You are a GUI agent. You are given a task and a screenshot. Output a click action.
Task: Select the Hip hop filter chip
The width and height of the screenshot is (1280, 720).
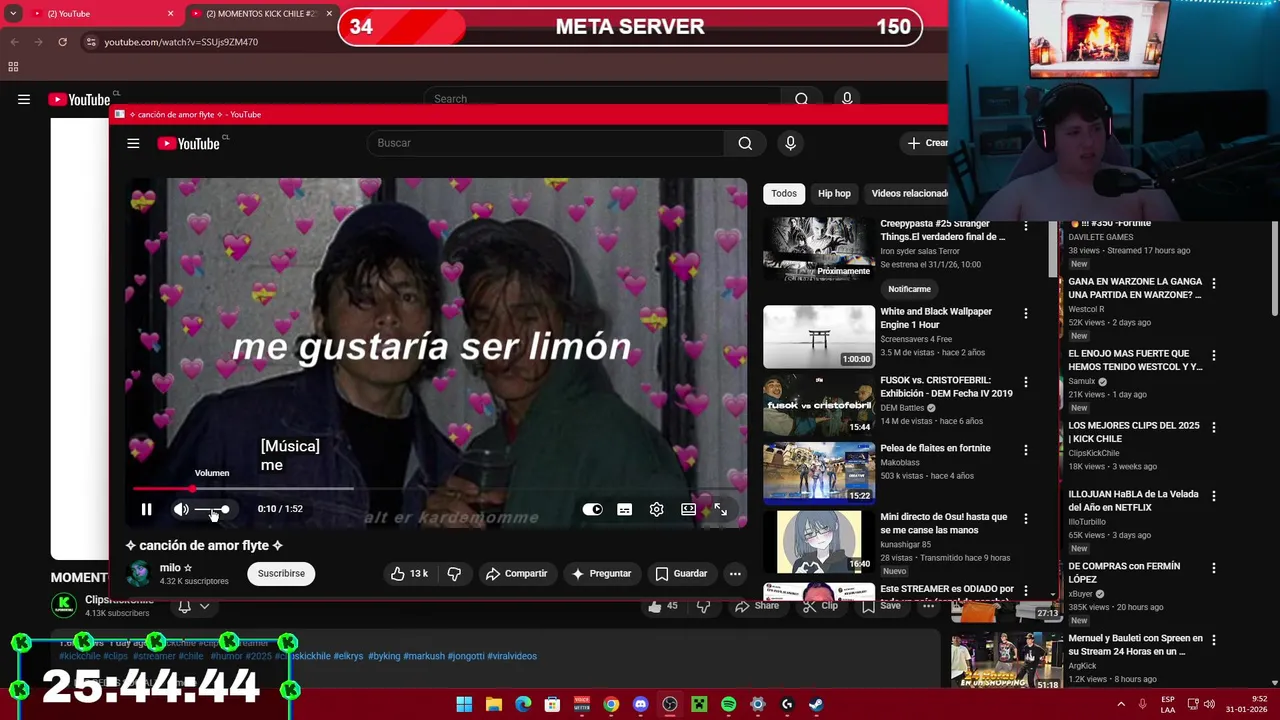pyautogui.click(x=834, y=193)
